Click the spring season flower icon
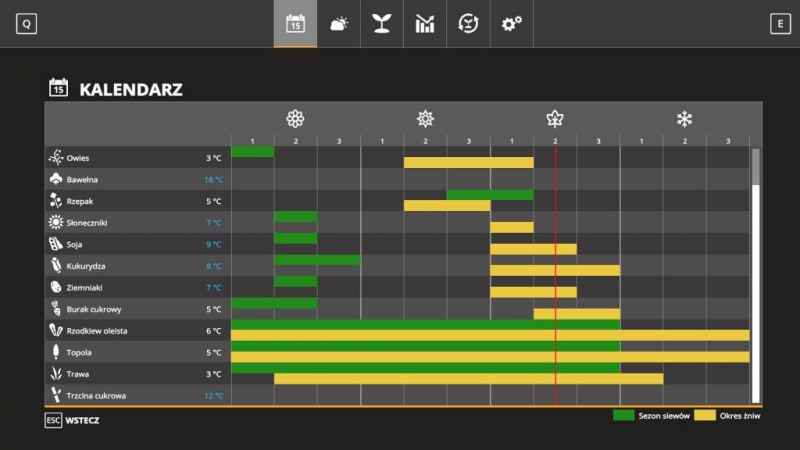800x450 pixels. (295, 119)
